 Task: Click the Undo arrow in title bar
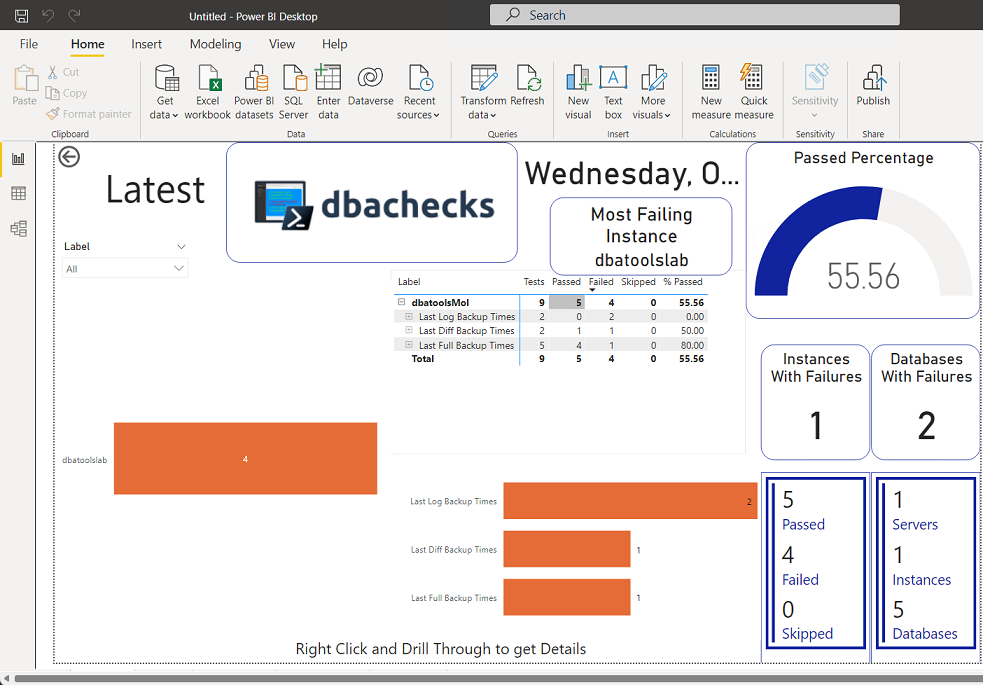[48, 15]
